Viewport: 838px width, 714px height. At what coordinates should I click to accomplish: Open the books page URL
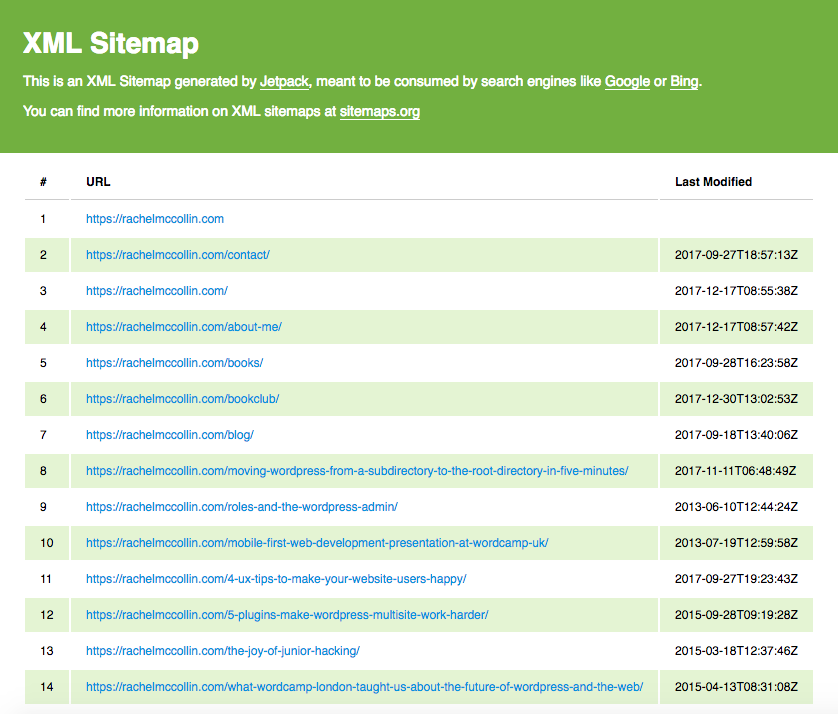tap(174, 363)
